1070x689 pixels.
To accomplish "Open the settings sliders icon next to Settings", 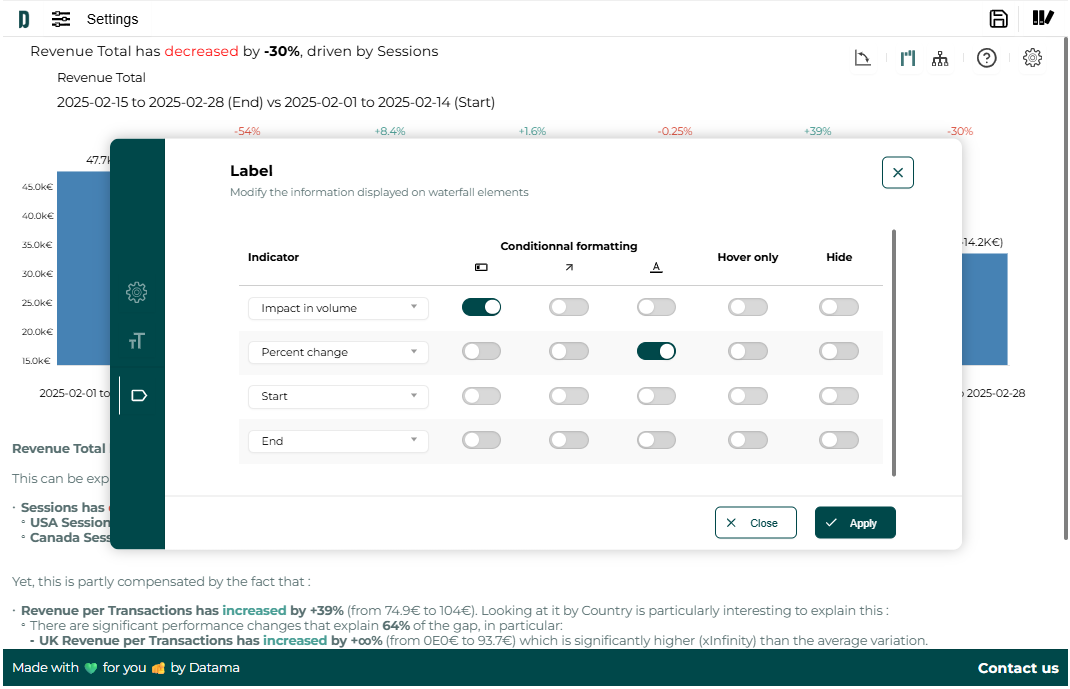I will tap(61, 19).
